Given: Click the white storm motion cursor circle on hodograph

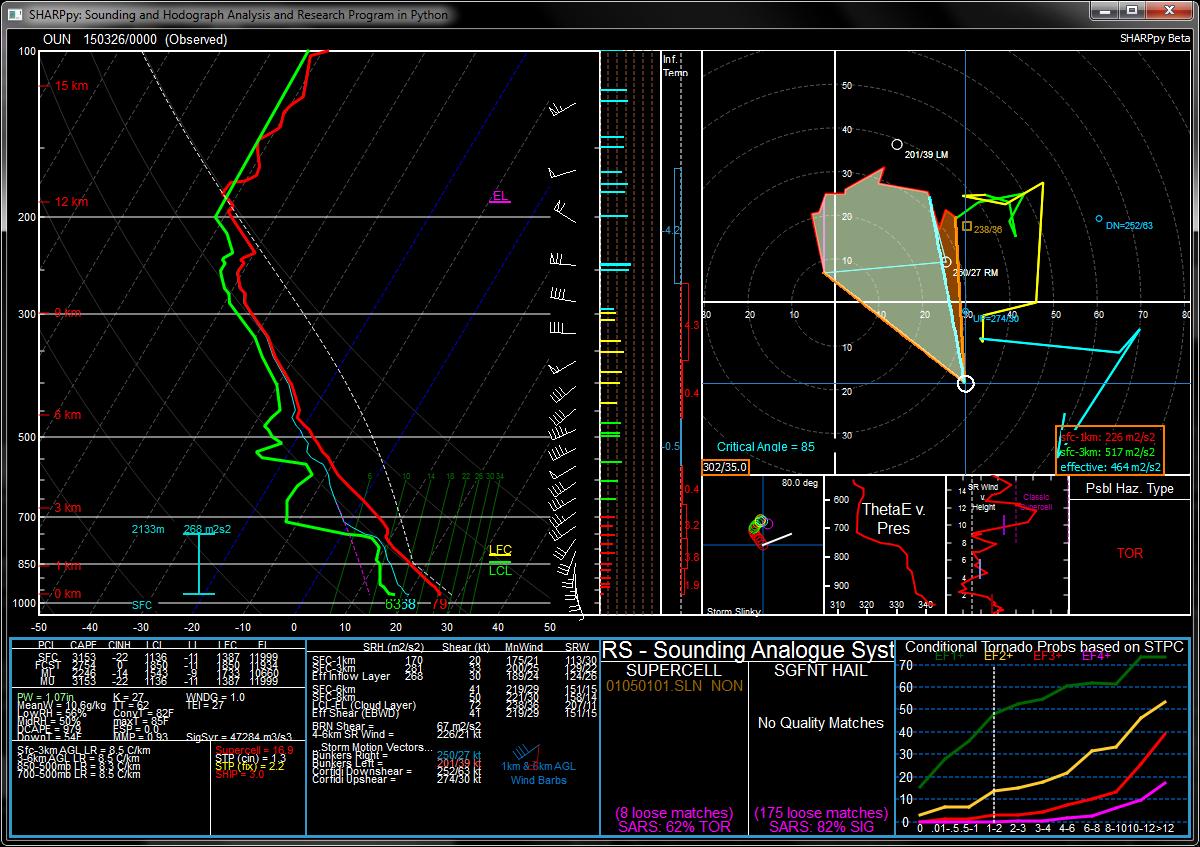Looking at the screenshot, I should 965,383.
